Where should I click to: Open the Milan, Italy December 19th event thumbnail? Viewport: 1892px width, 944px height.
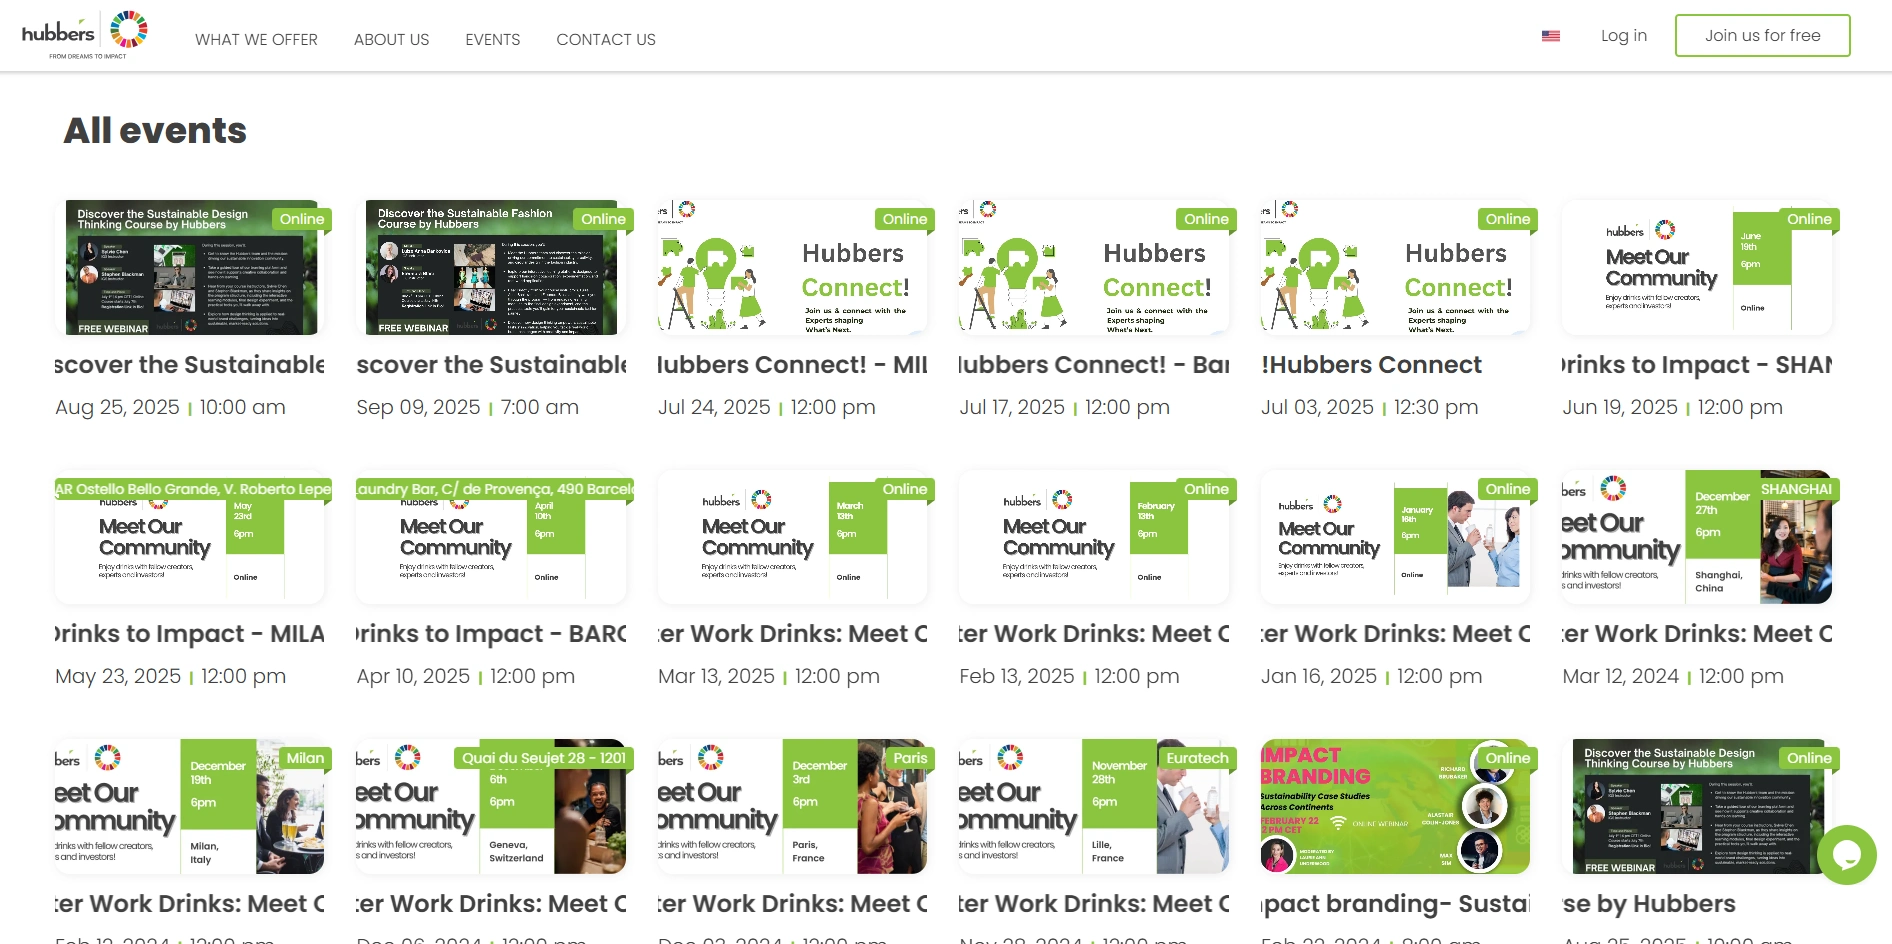point(190,807)
